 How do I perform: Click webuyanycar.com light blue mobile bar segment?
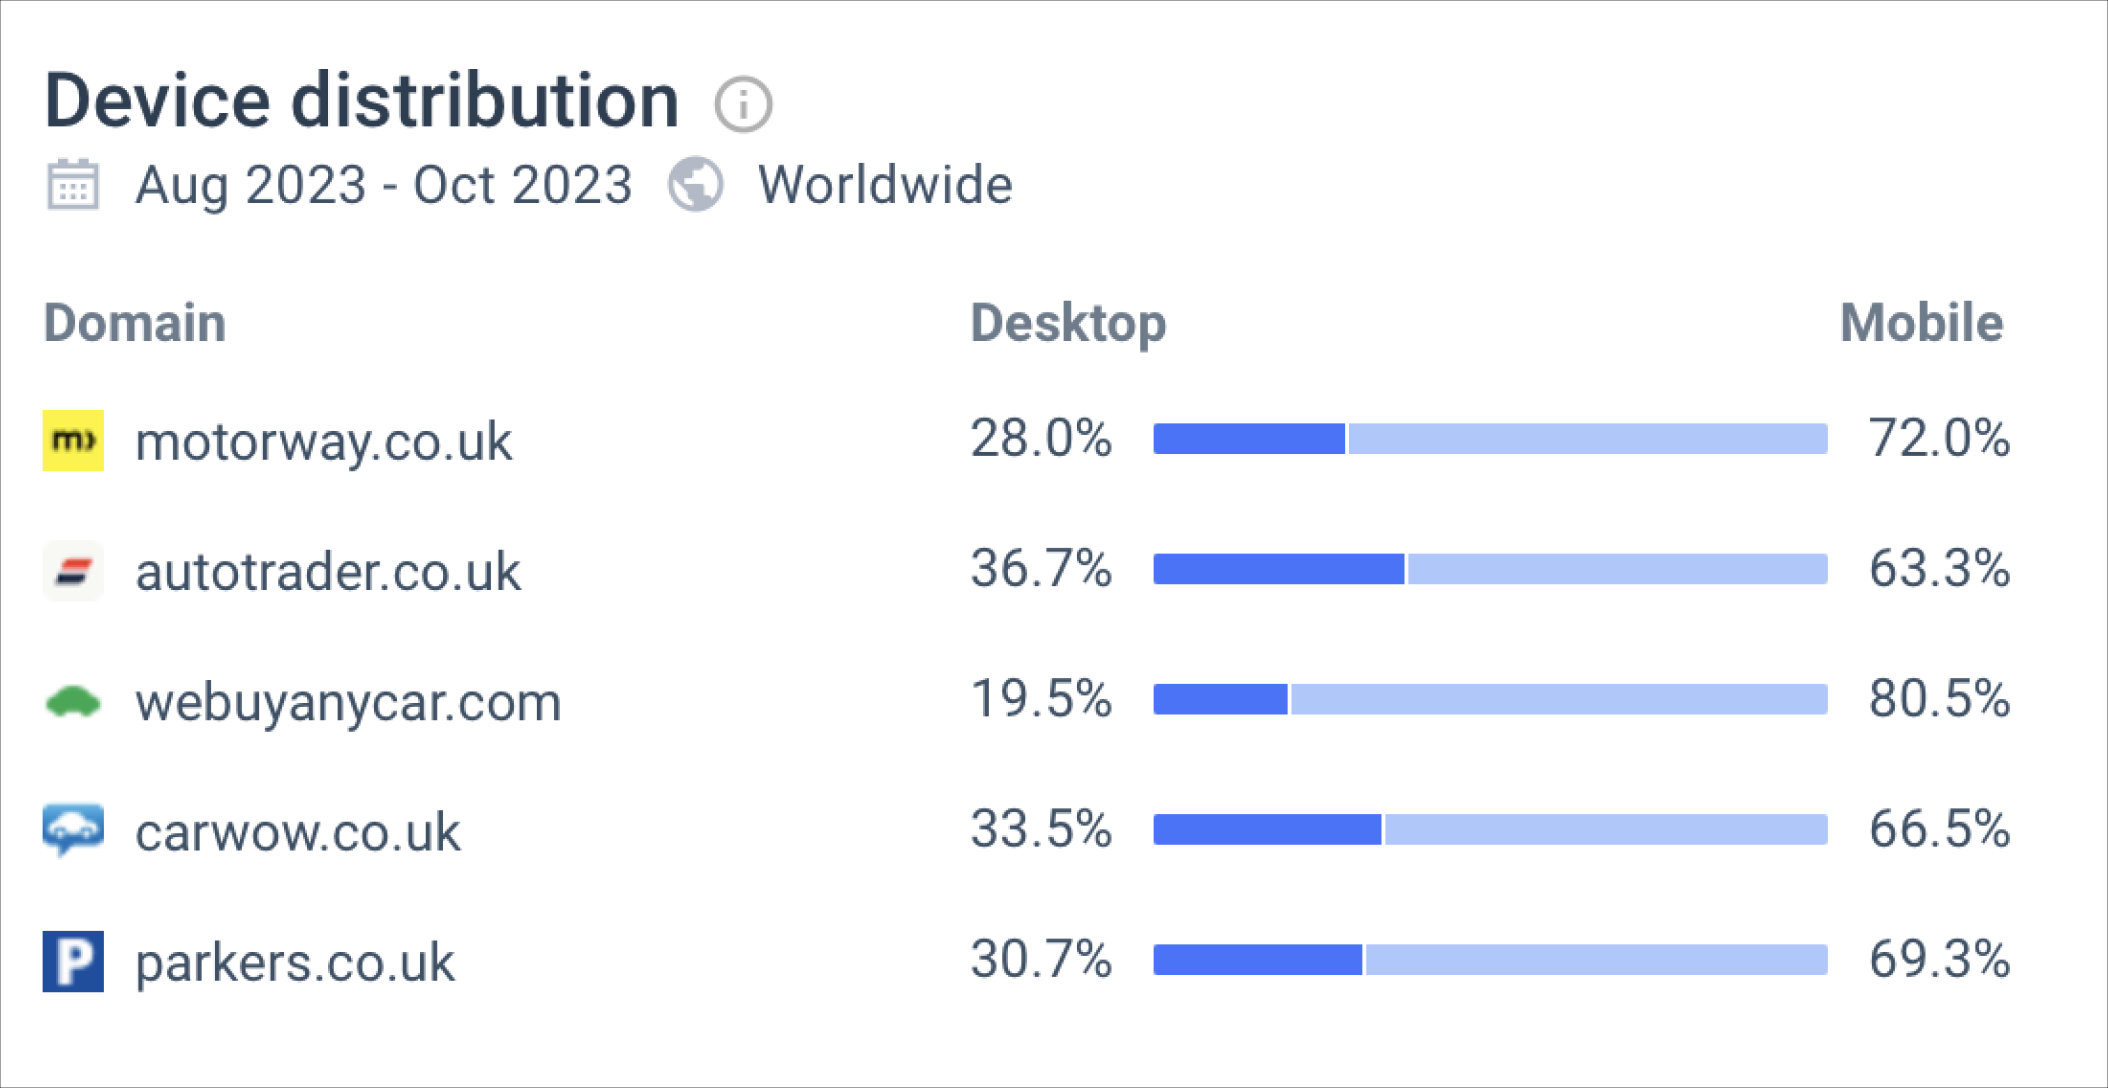1558,699
